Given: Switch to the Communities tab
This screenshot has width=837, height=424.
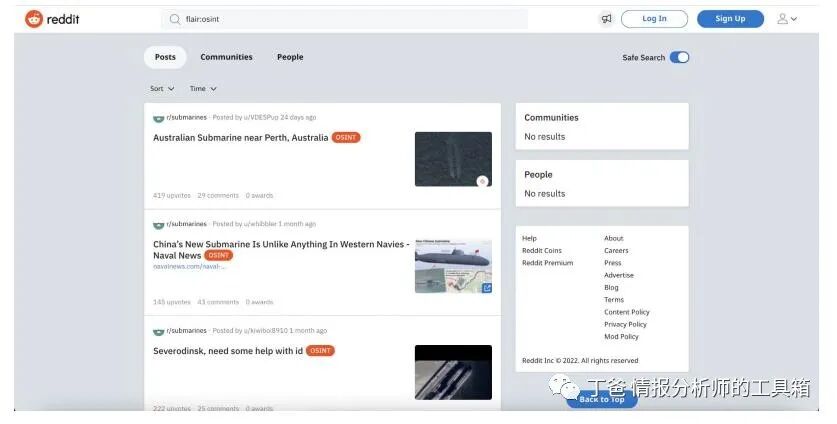Looking at the screenshot, I should [226, 57].
